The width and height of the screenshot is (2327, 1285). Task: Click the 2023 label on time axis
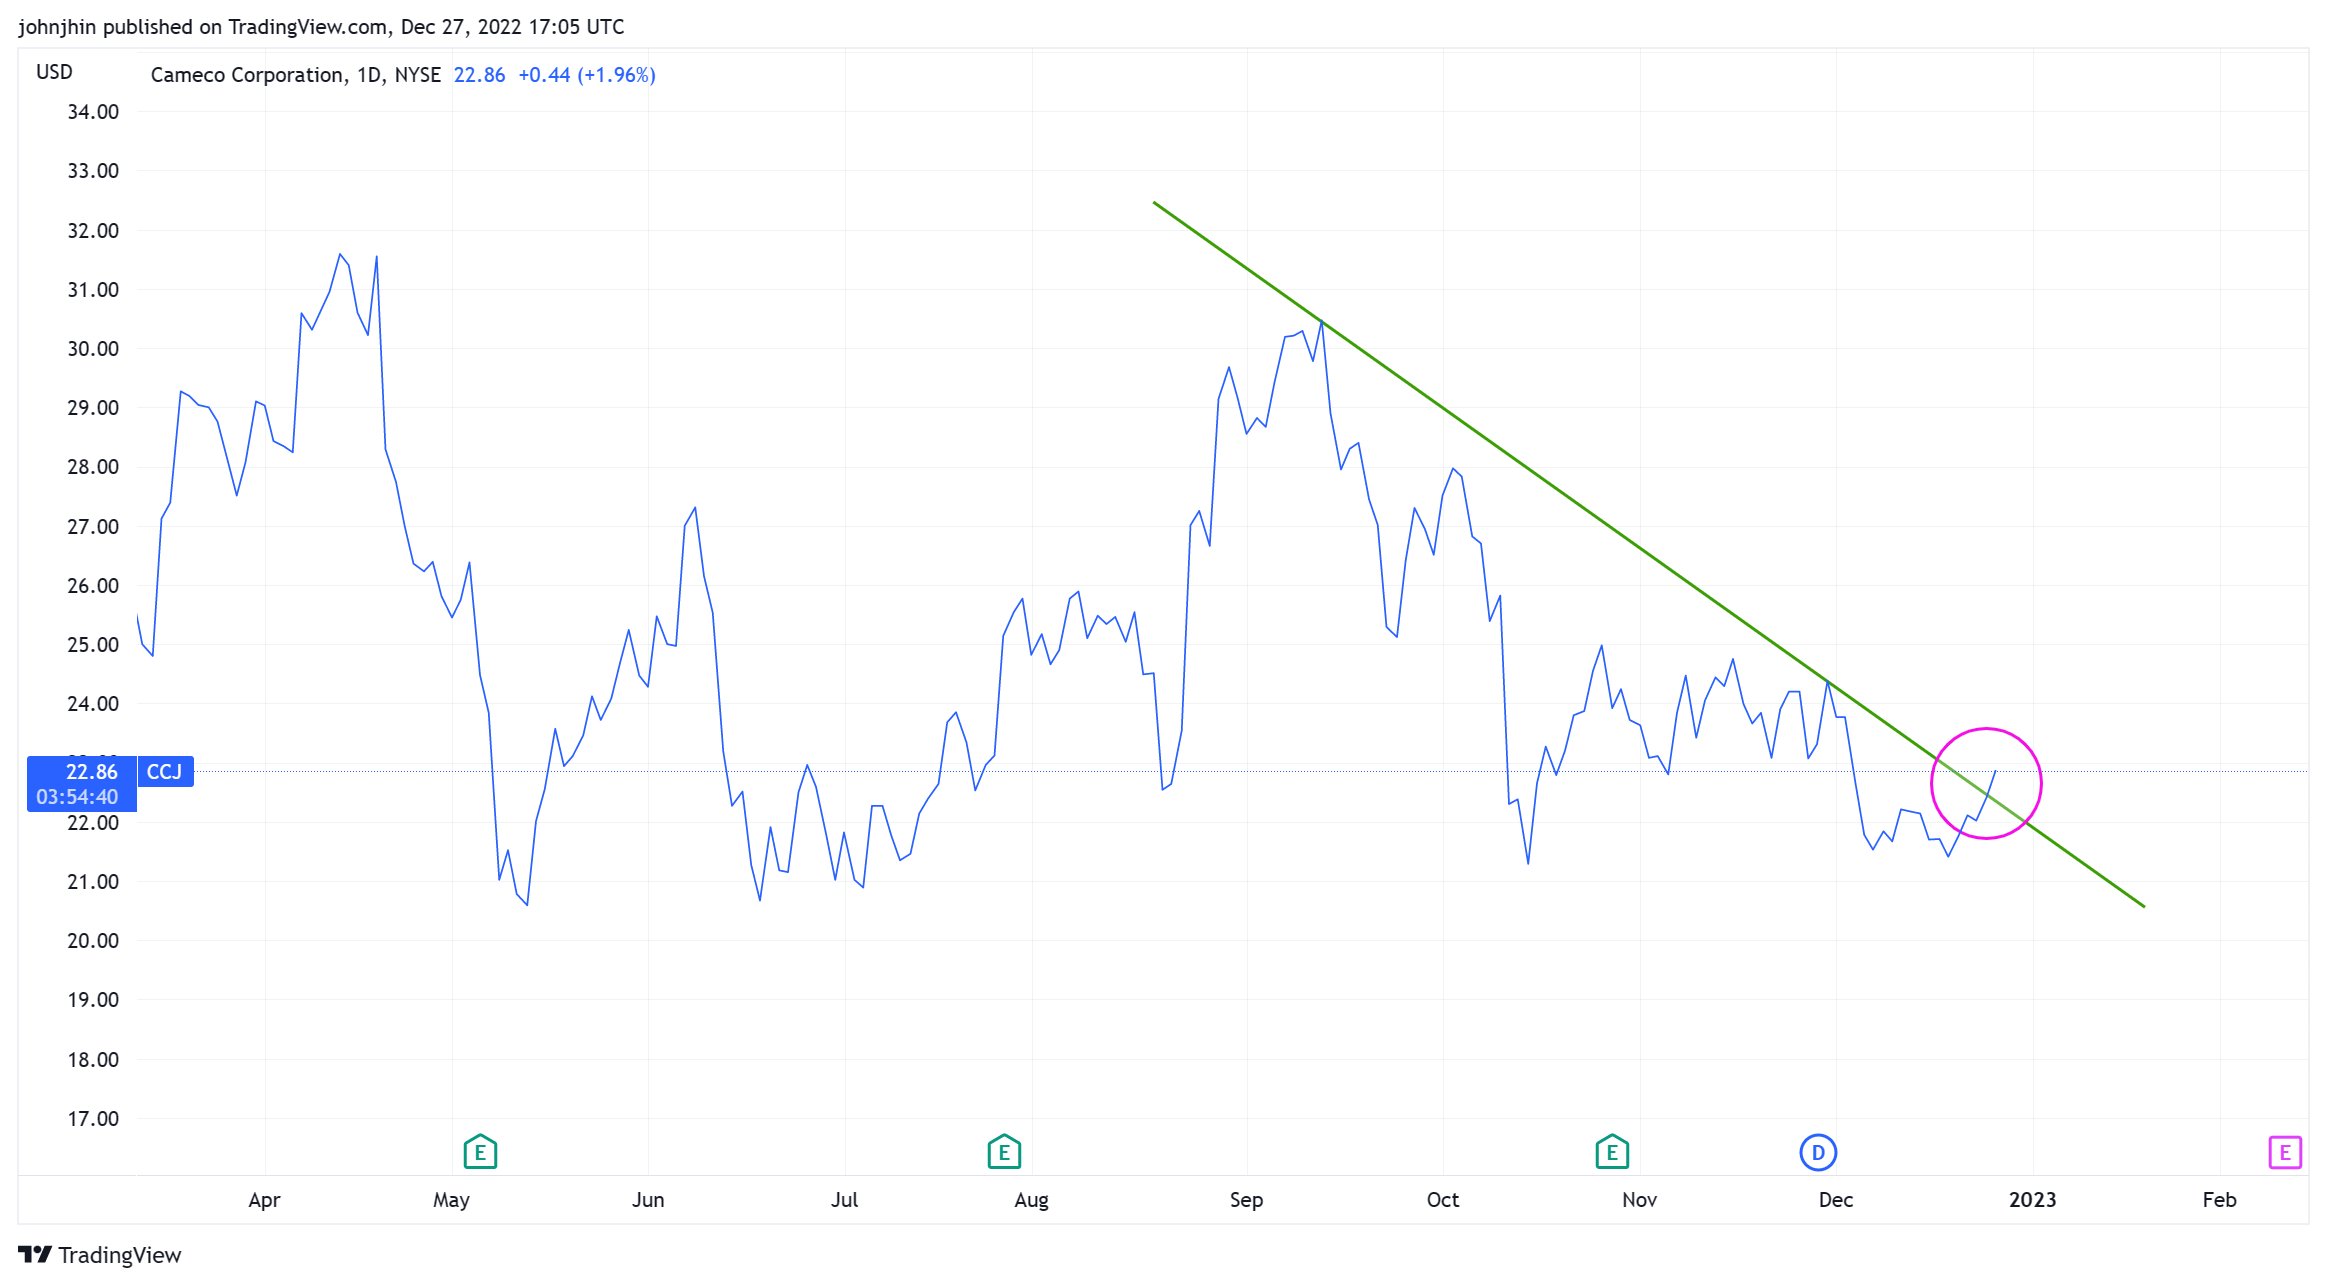pos(2032,1199)
